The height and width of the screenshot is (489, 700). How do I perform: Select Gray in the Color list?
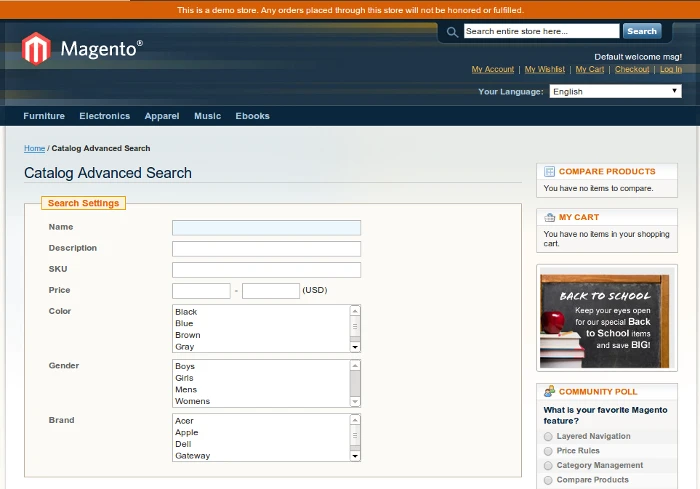pos(262,347)
